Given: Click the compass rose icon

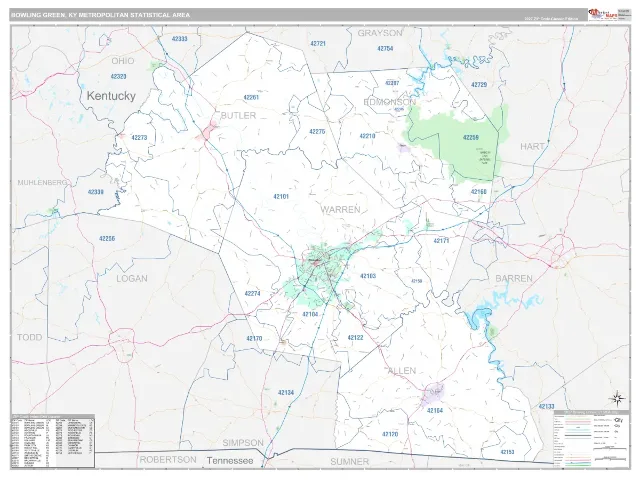Looking at the screenshot, I should click(617, 398).
